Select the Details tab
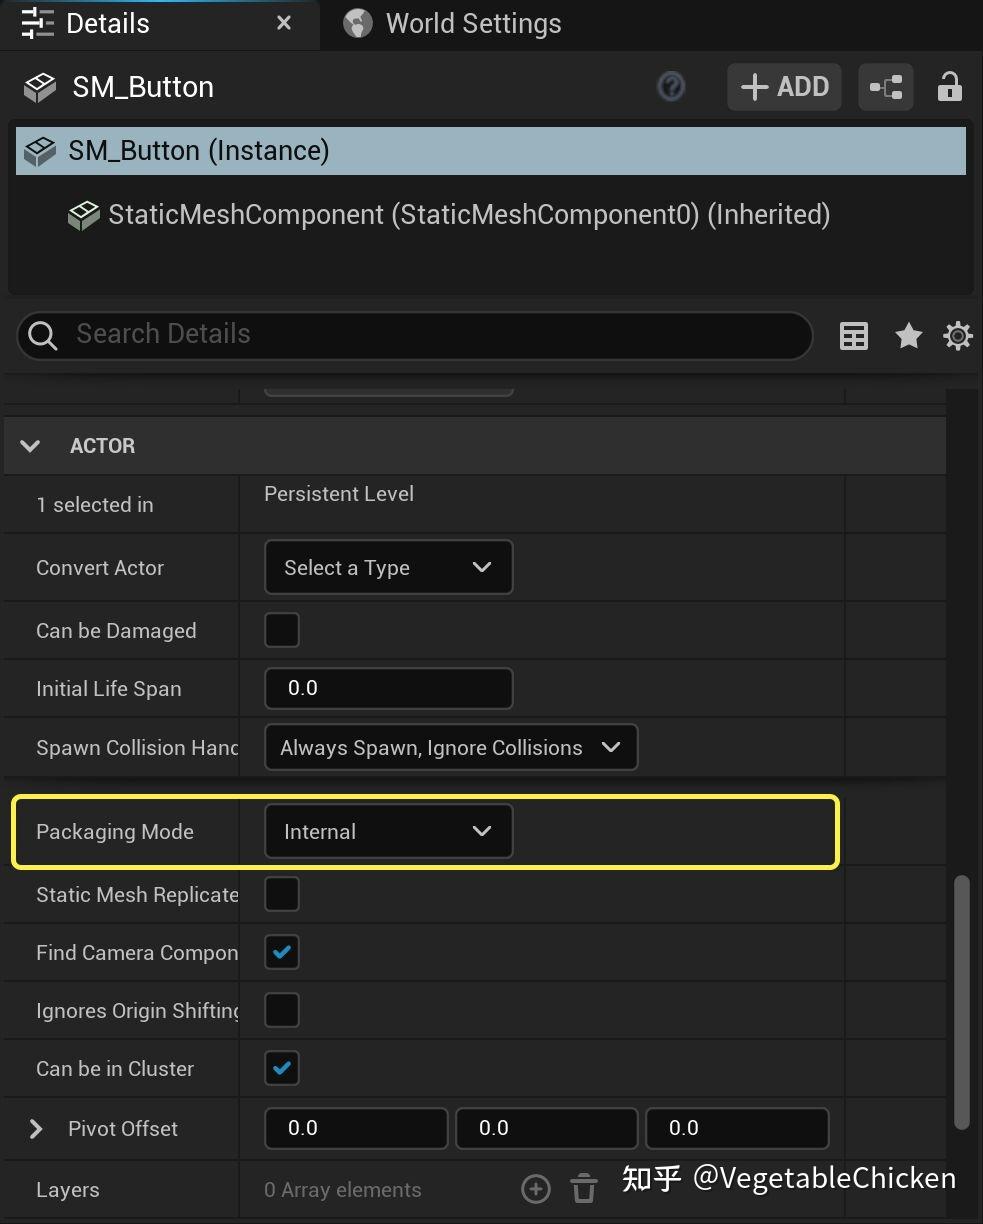Image resolution: width=983 pixels, height=1224 pixels. tap(107, 24)
